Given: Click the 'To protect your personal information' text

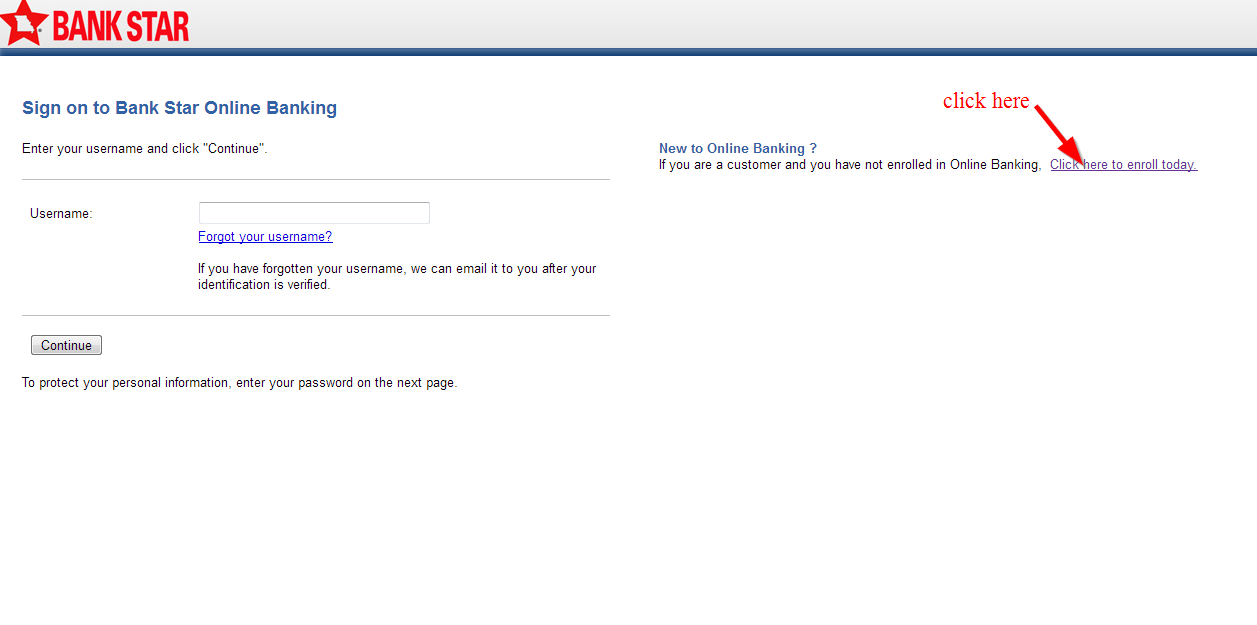Looking at the screenshot, I should (240, 383).
